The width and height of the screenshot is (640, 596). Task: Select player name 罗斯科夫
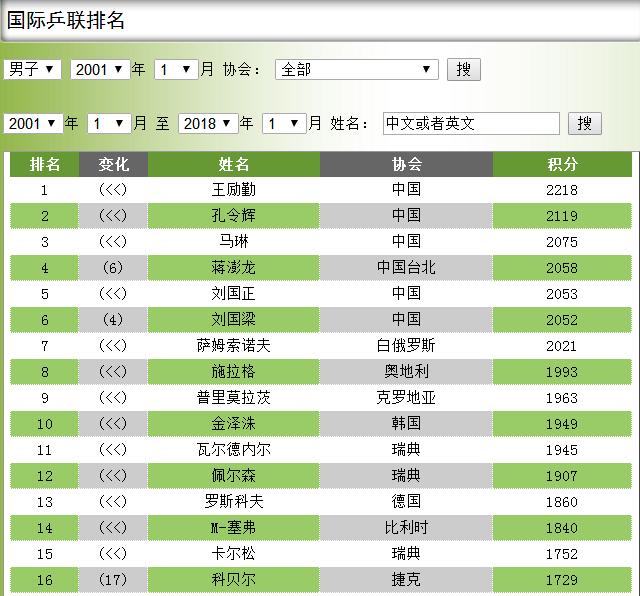click(x=234, y=502)
